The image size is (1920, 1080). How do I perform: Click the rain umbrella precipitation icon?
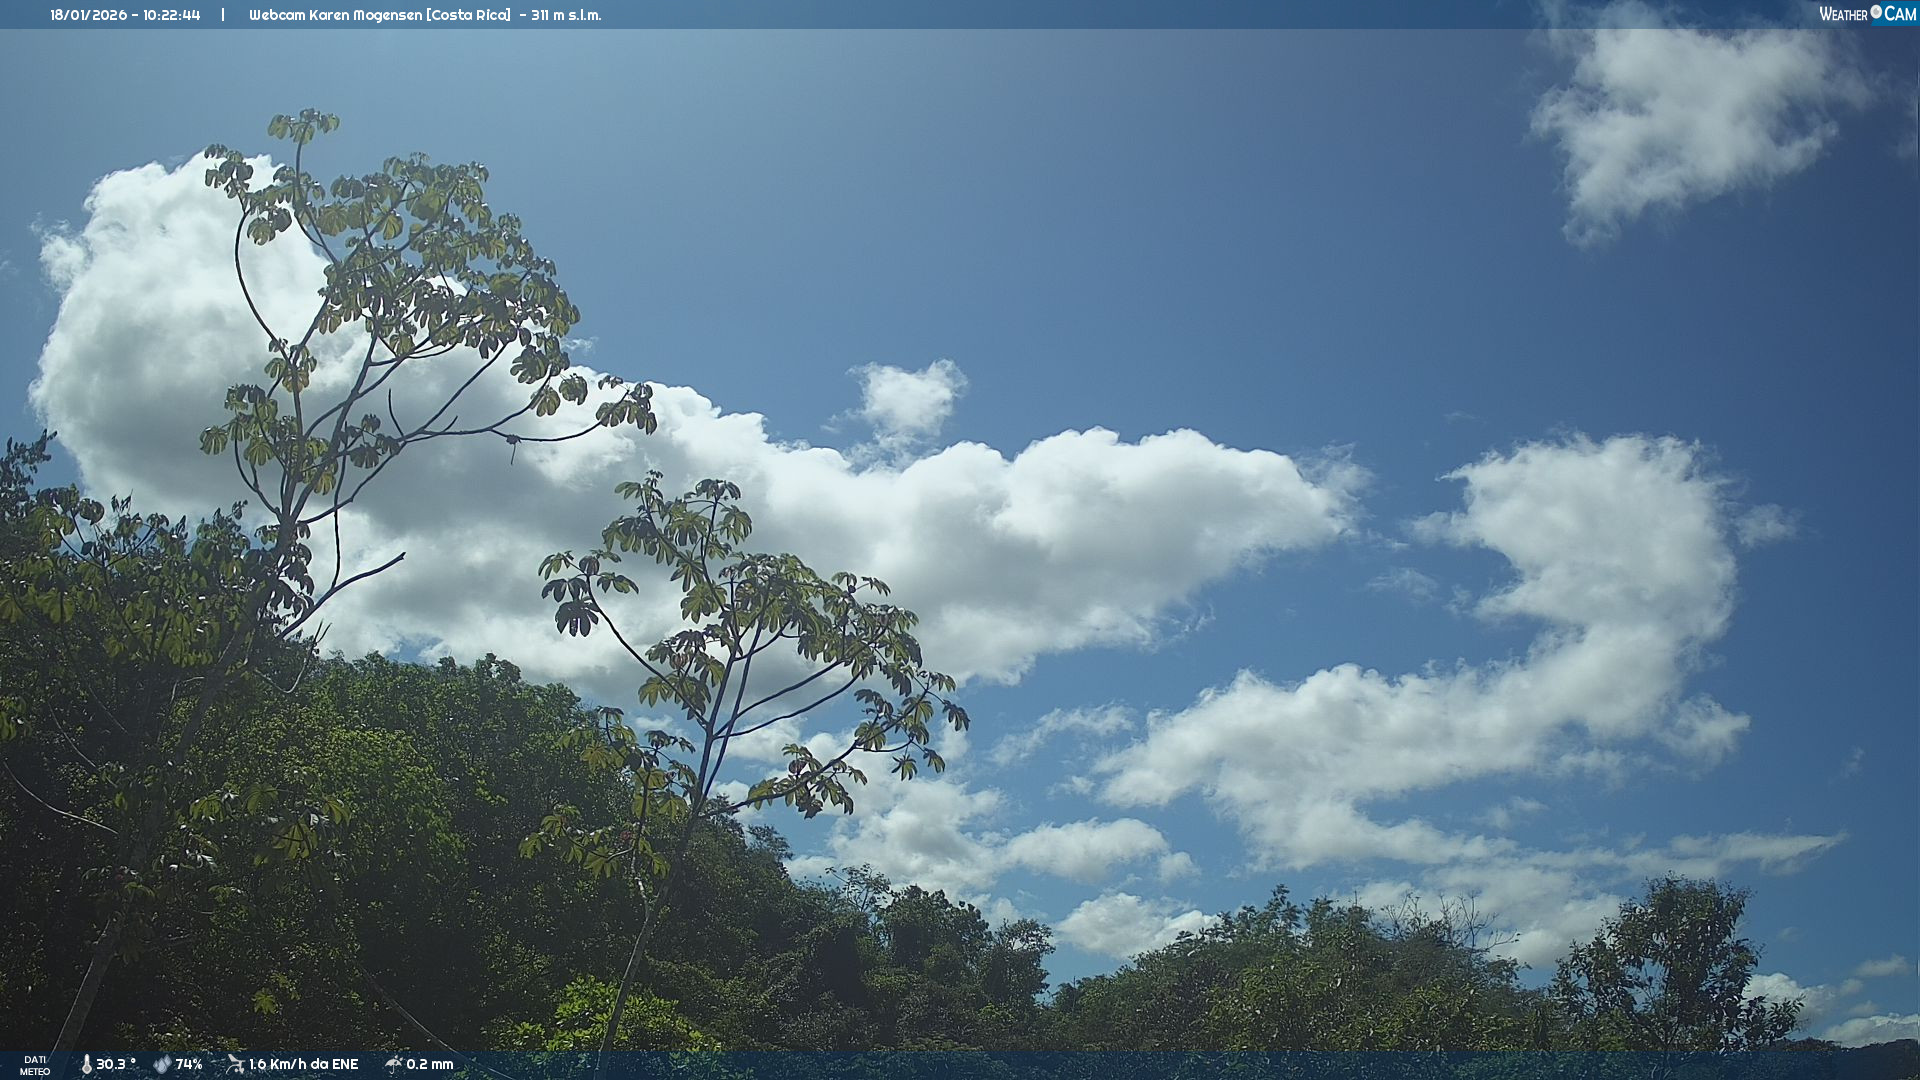point(393,1064)
